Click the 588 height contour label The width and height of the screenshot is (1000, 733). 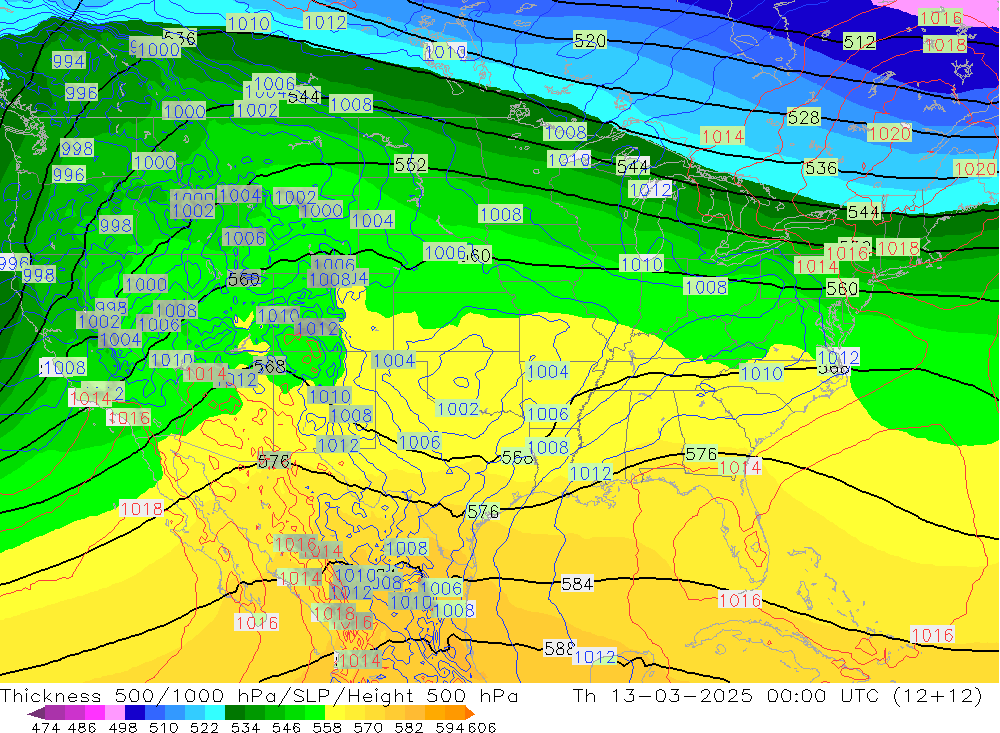tap(559, 648)
